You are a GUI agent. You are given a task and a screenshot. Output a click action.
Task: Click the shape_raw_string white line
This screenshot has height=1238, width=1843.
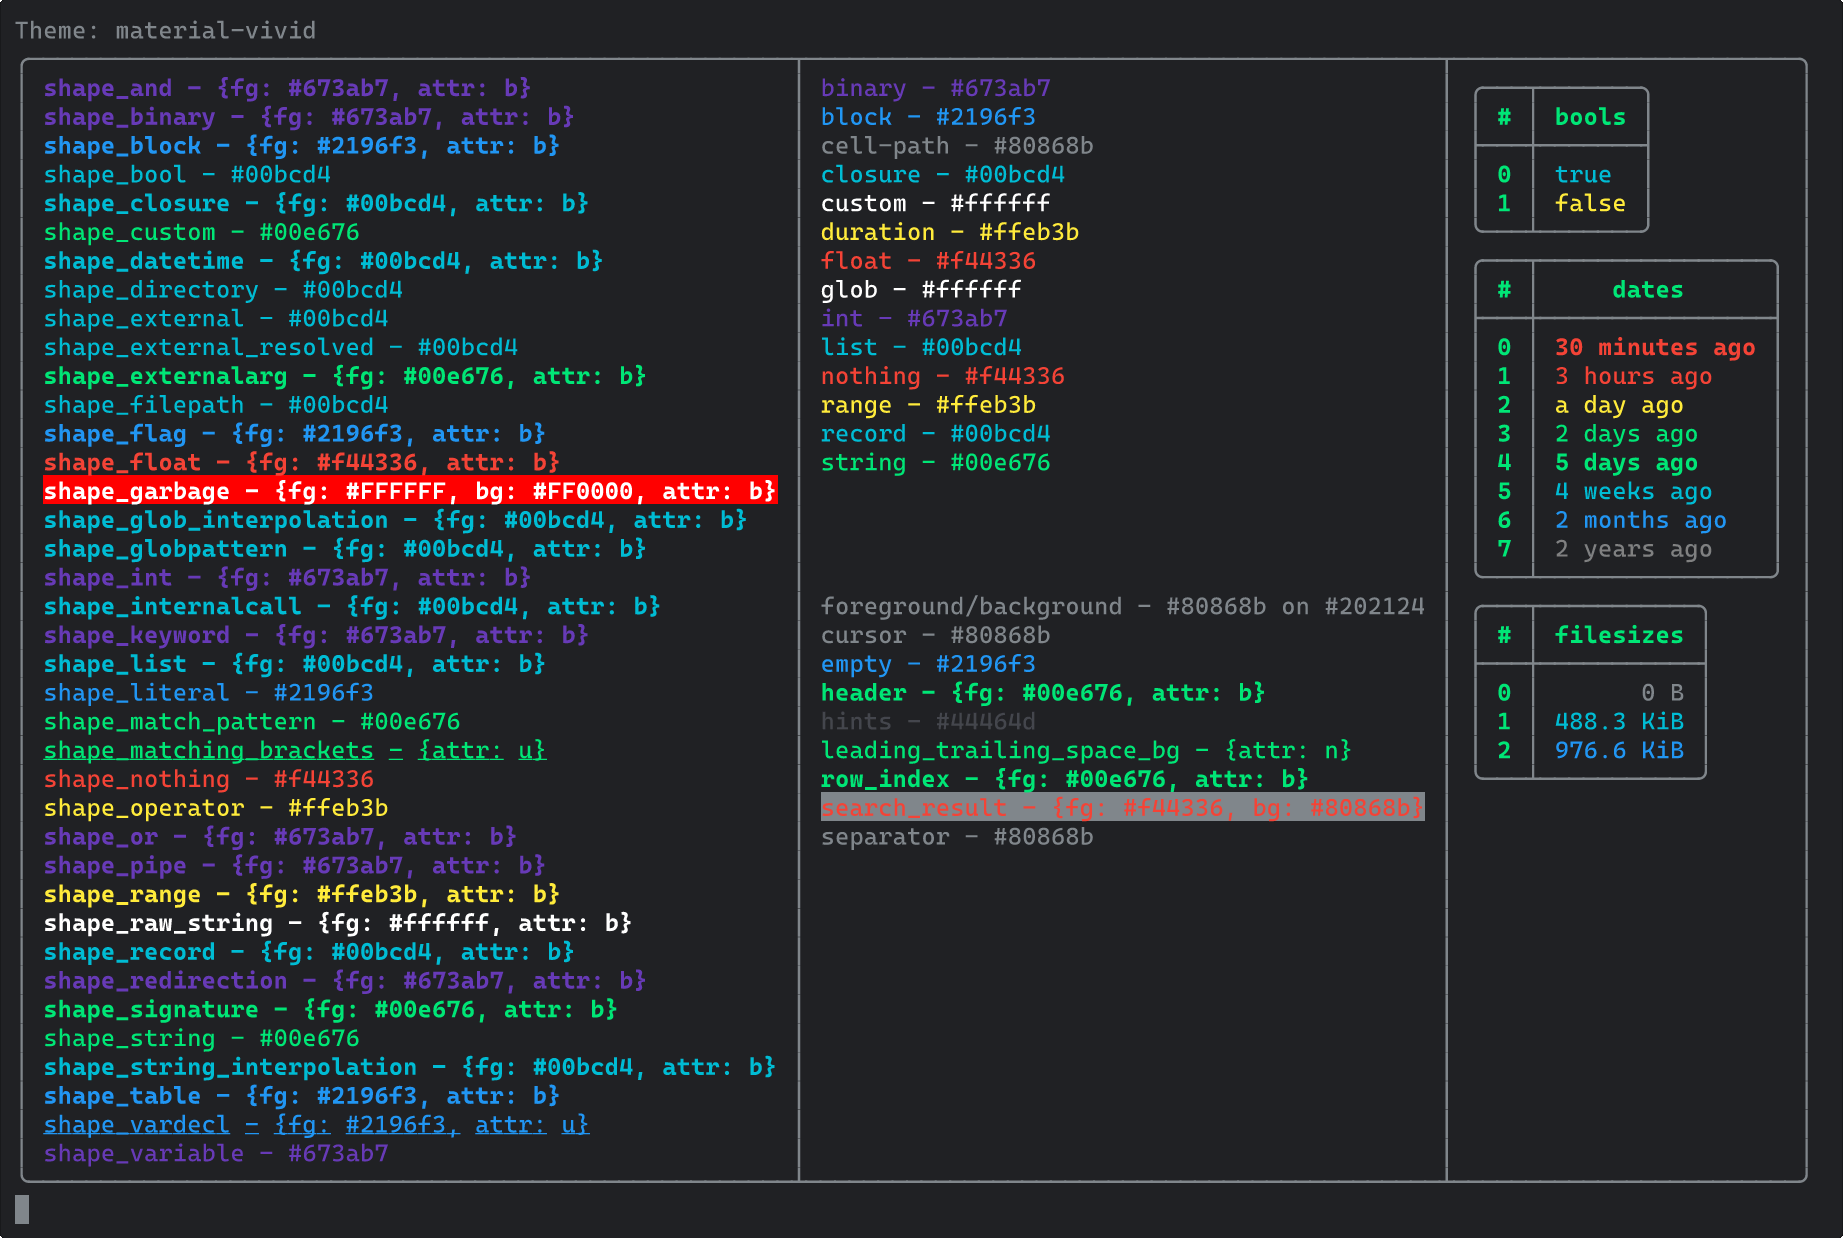click(338, 923)
